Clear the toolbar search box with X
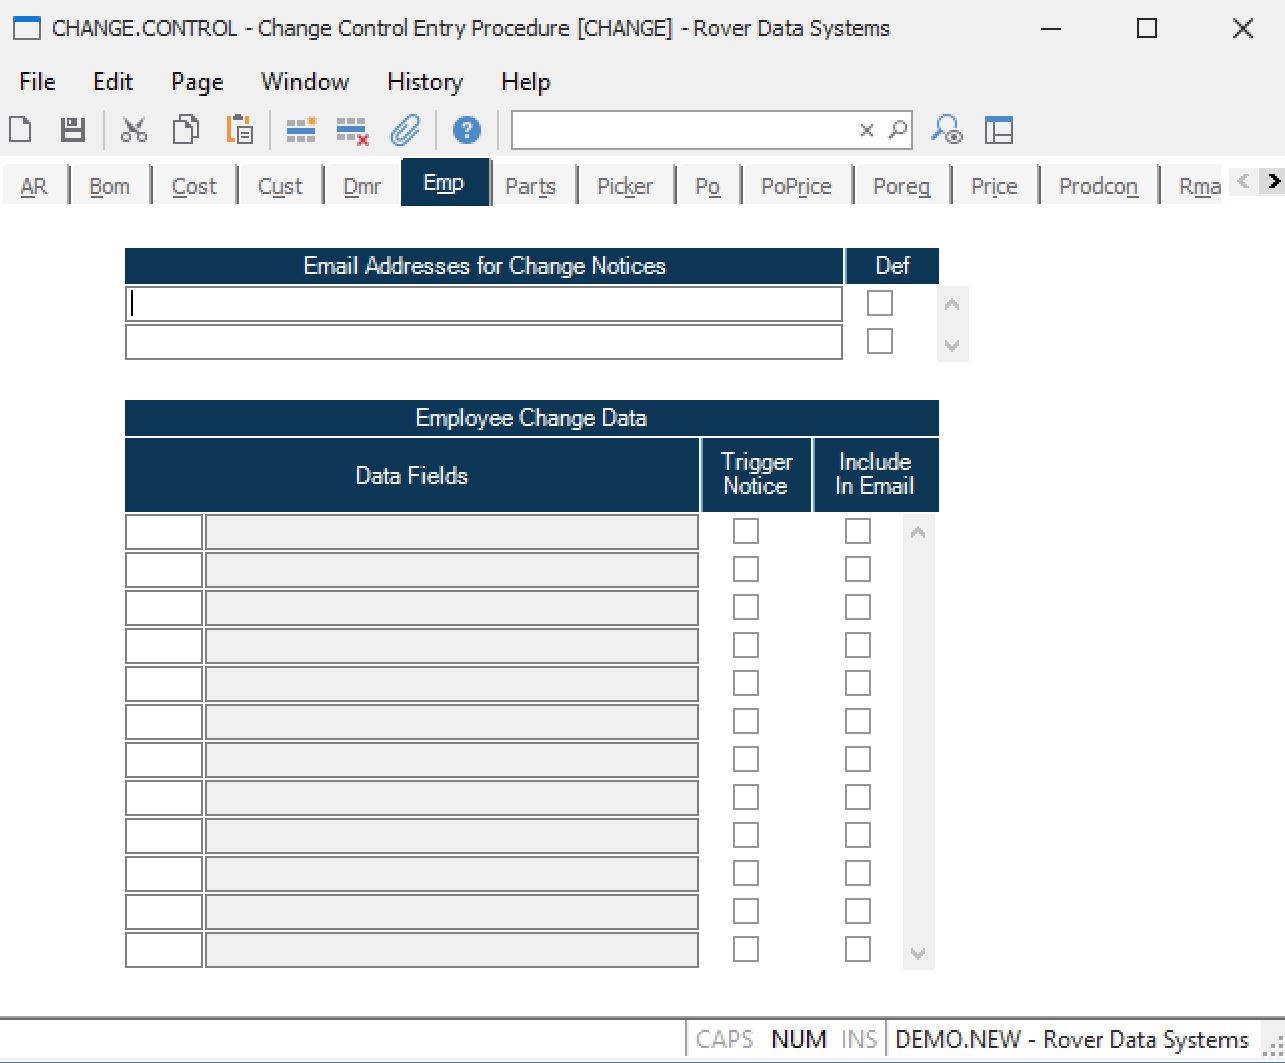The height and width of the screenshot is (1063, 1285). pos(867,130)
